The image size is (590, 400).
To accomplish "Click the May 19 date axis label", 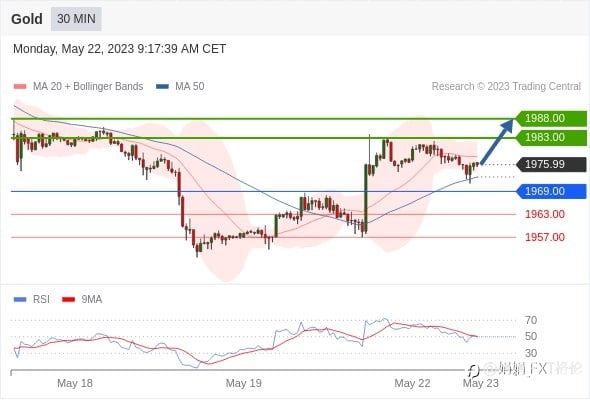I will (x=243, y=383).
